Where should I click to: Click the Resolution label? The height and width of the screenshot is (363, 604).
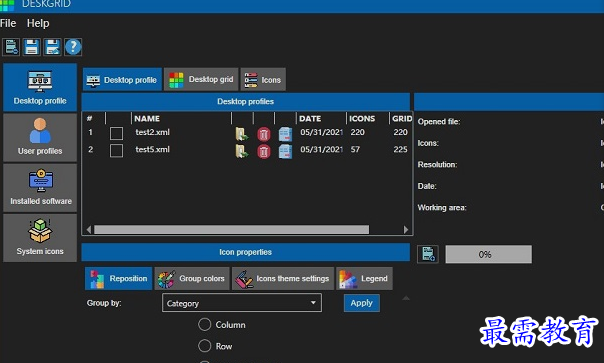pos(437,165)
